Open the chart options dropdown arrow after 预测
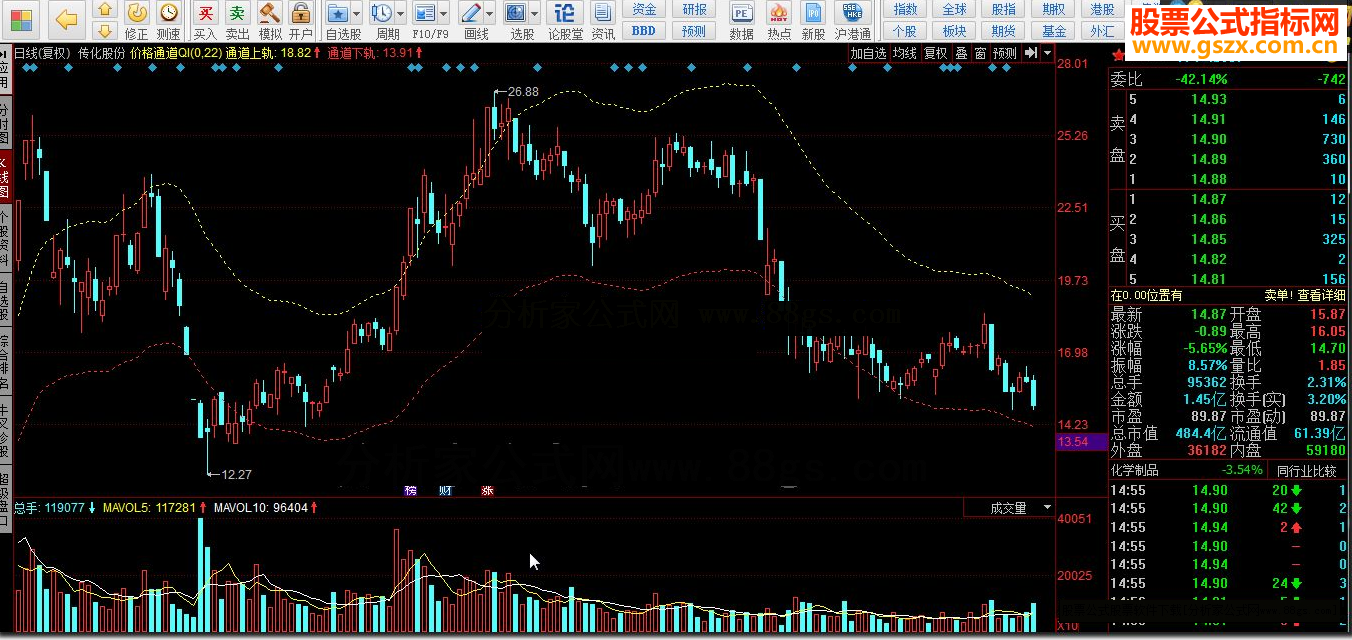The image size is (1352, 640). pos(1047,53)
